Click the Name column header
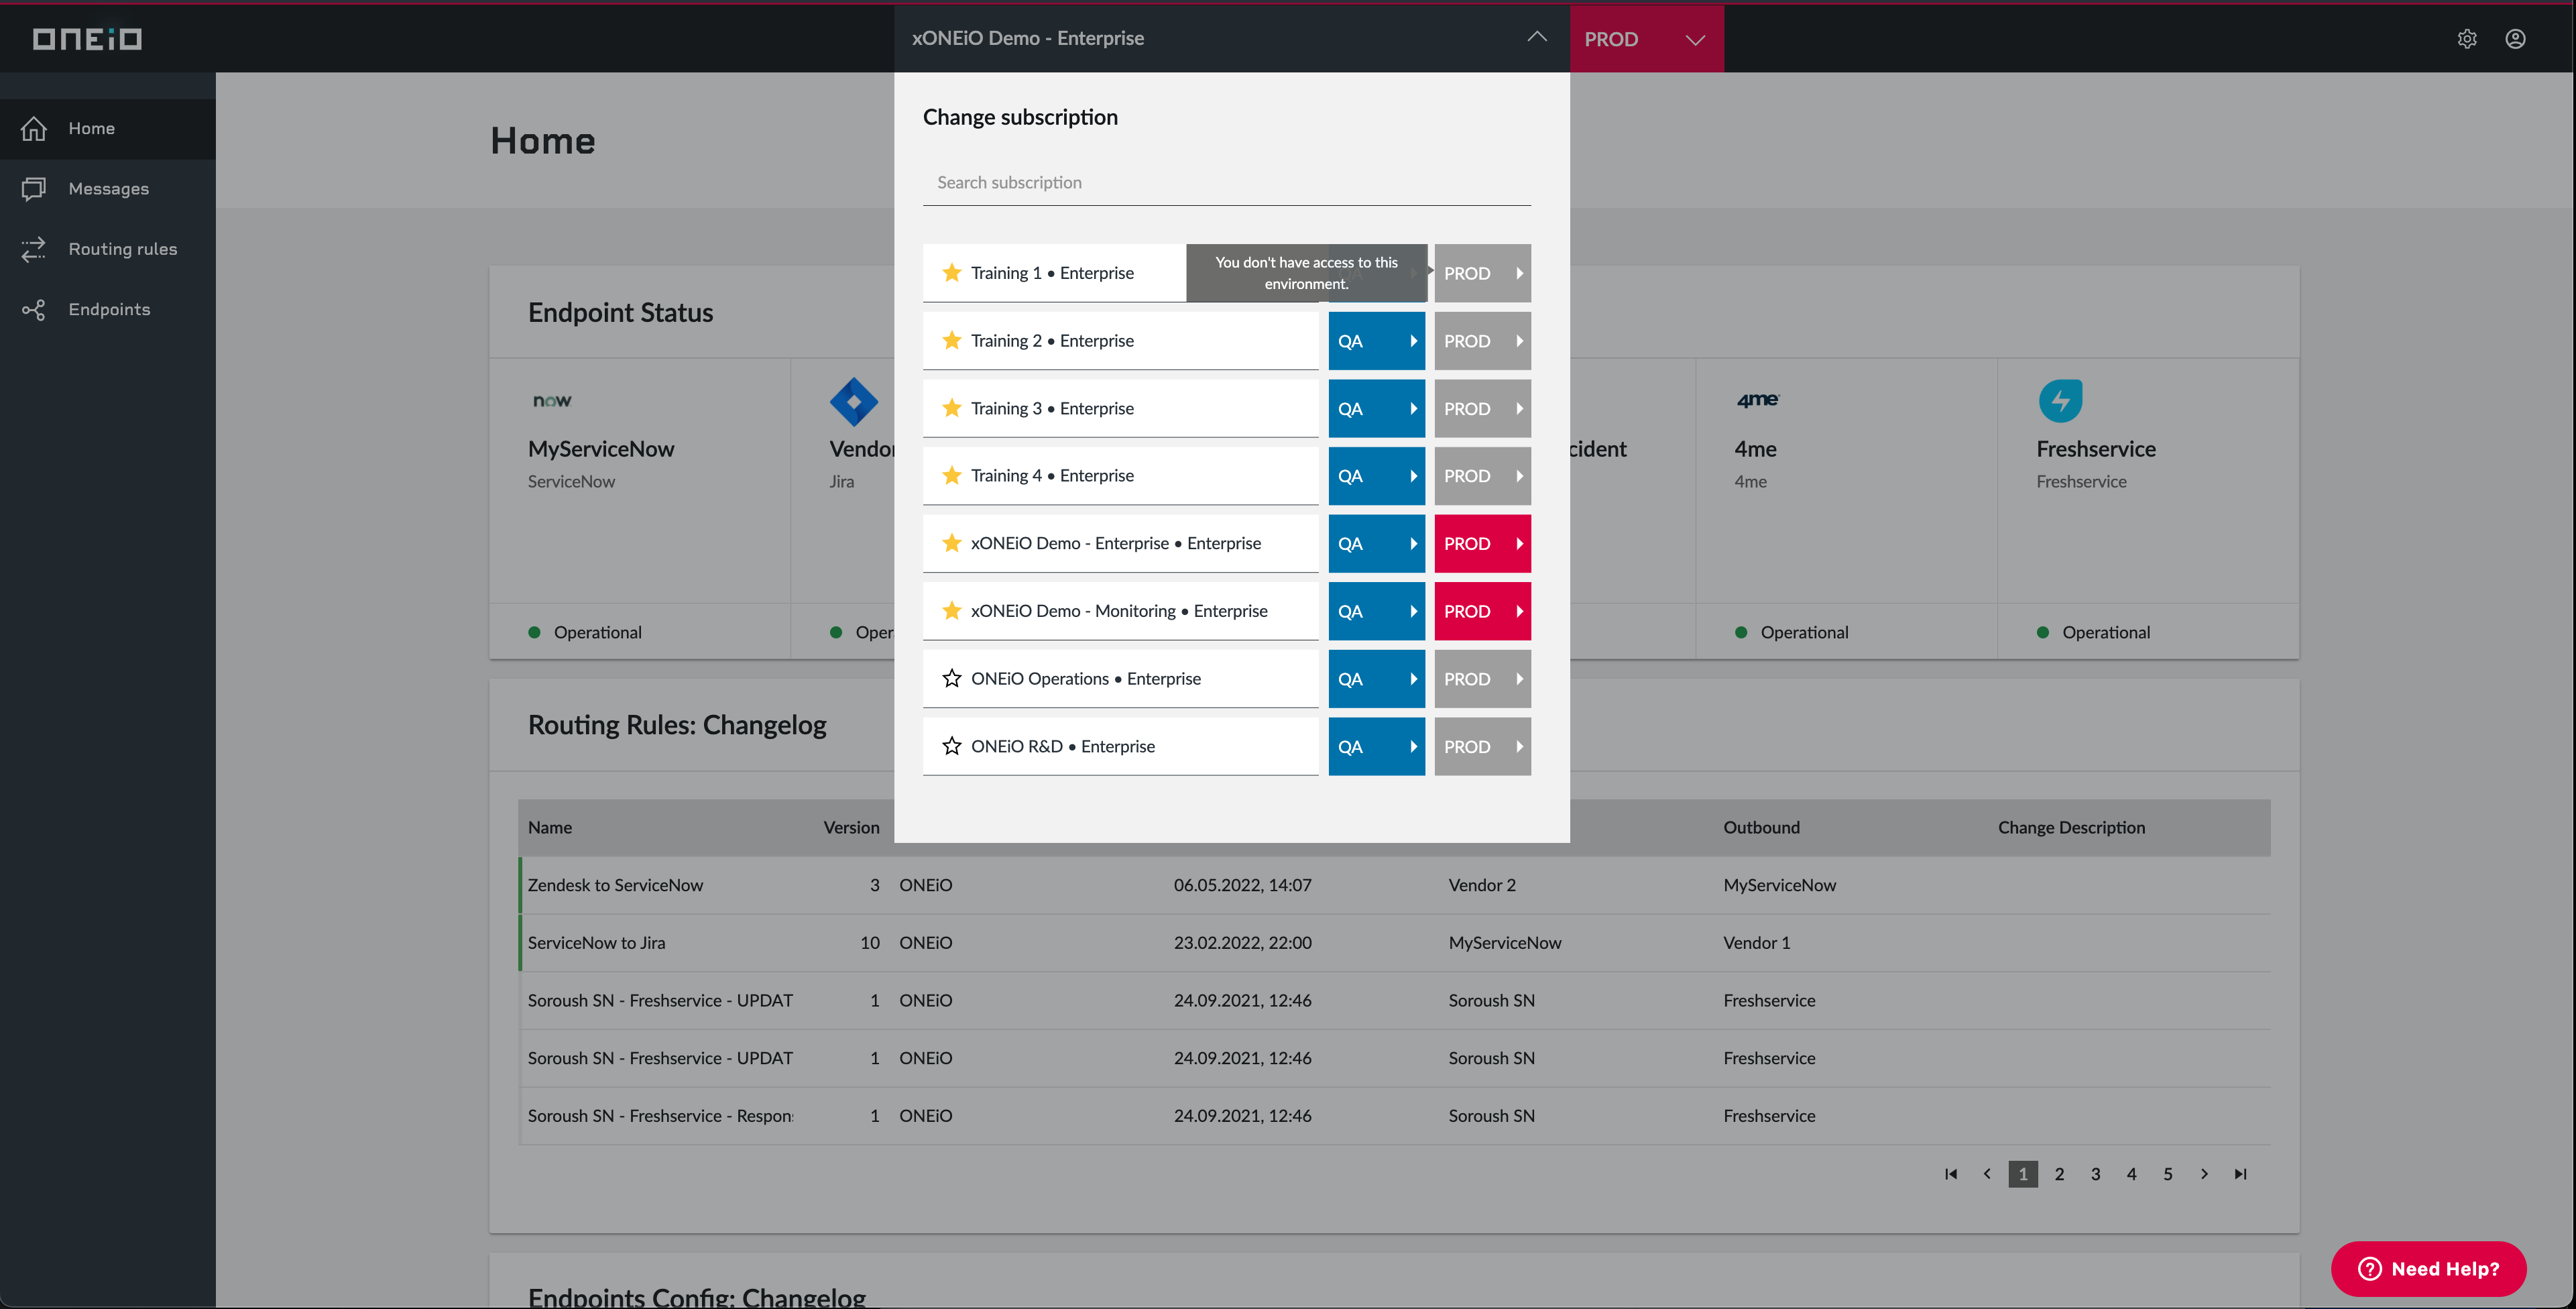 tap(550, 828)
